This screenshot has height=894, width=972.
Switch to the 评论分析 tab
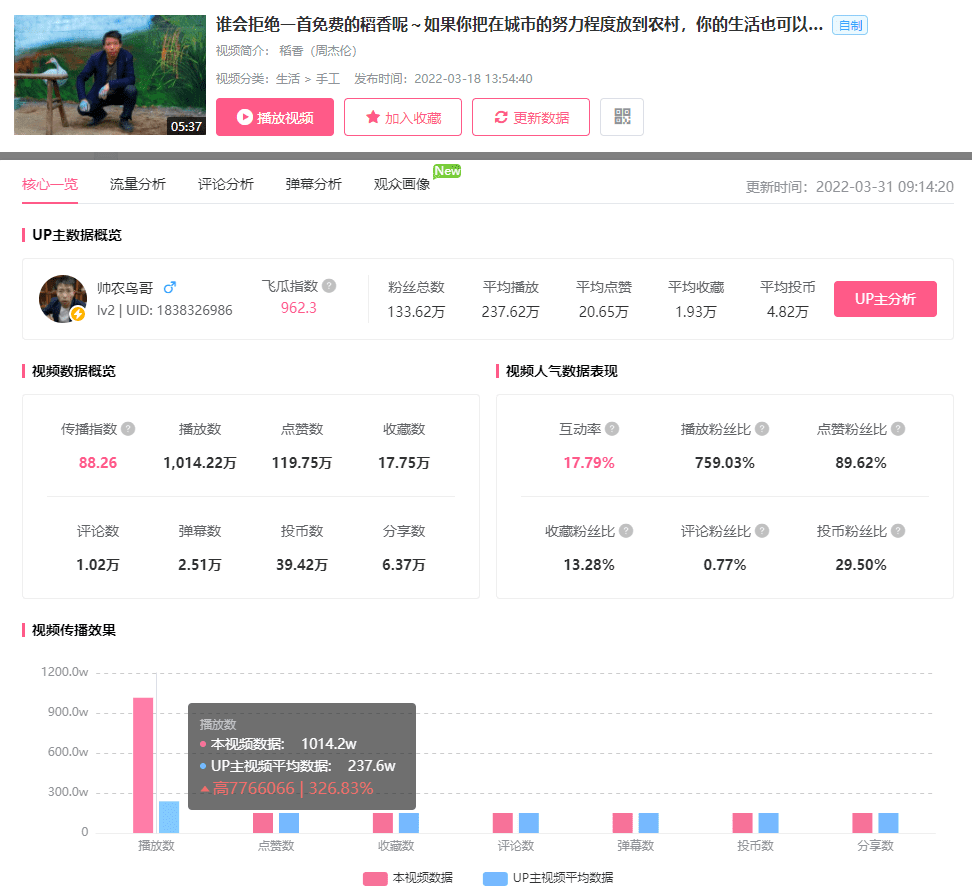point(226,184)
